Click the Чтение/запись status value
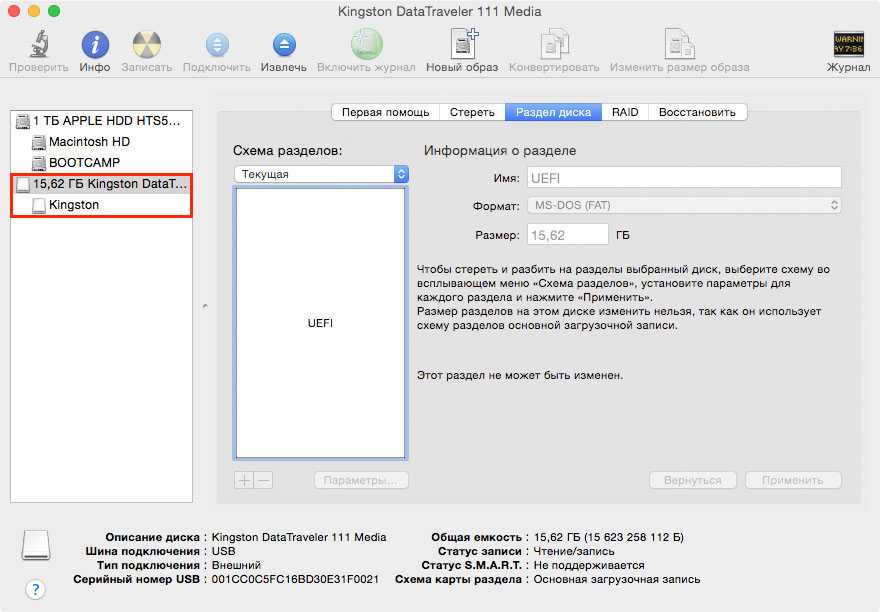This screenshot has height=612, width=880. pyautogui.click(x=574, y=551)
